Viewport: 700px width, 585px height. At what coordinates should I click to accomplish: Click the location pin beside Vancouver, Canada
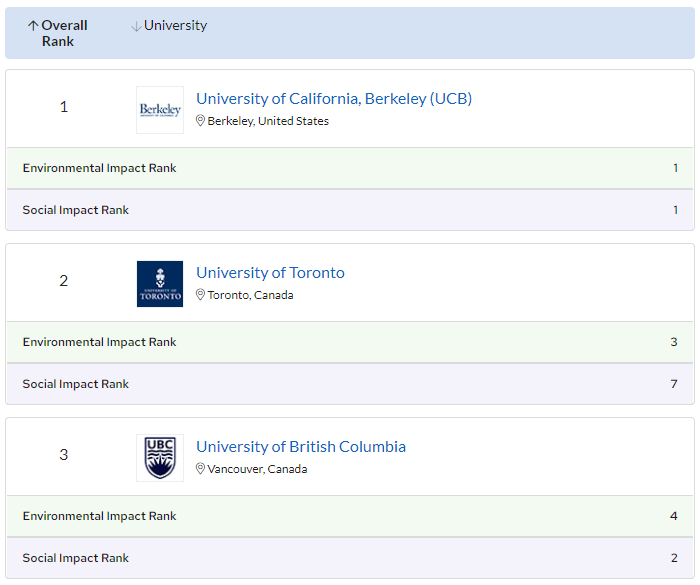[200, 469]
